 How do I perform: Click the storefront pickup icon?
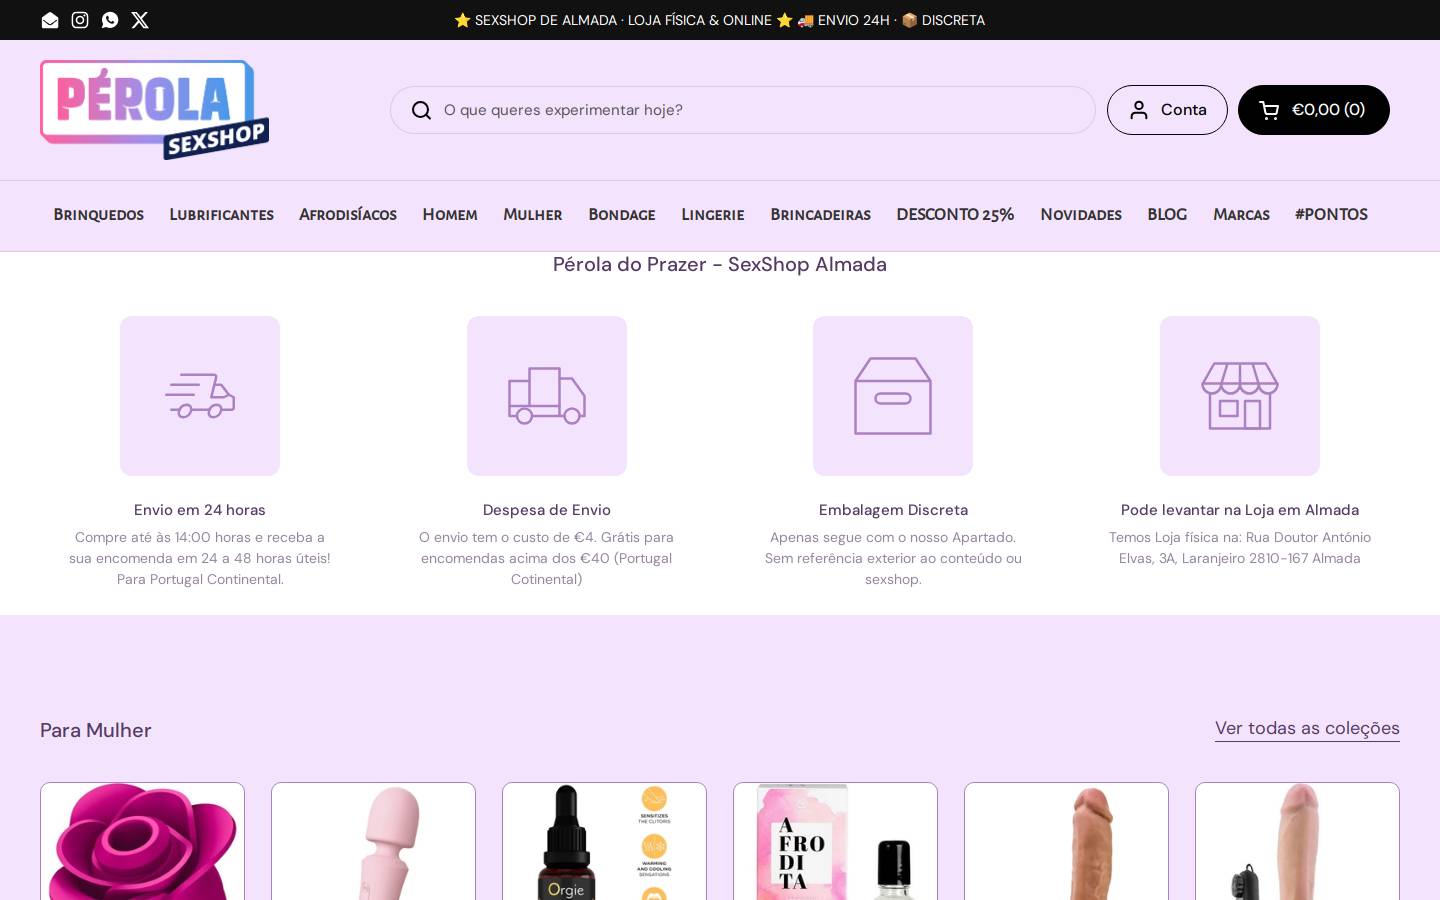point(1240,396)
